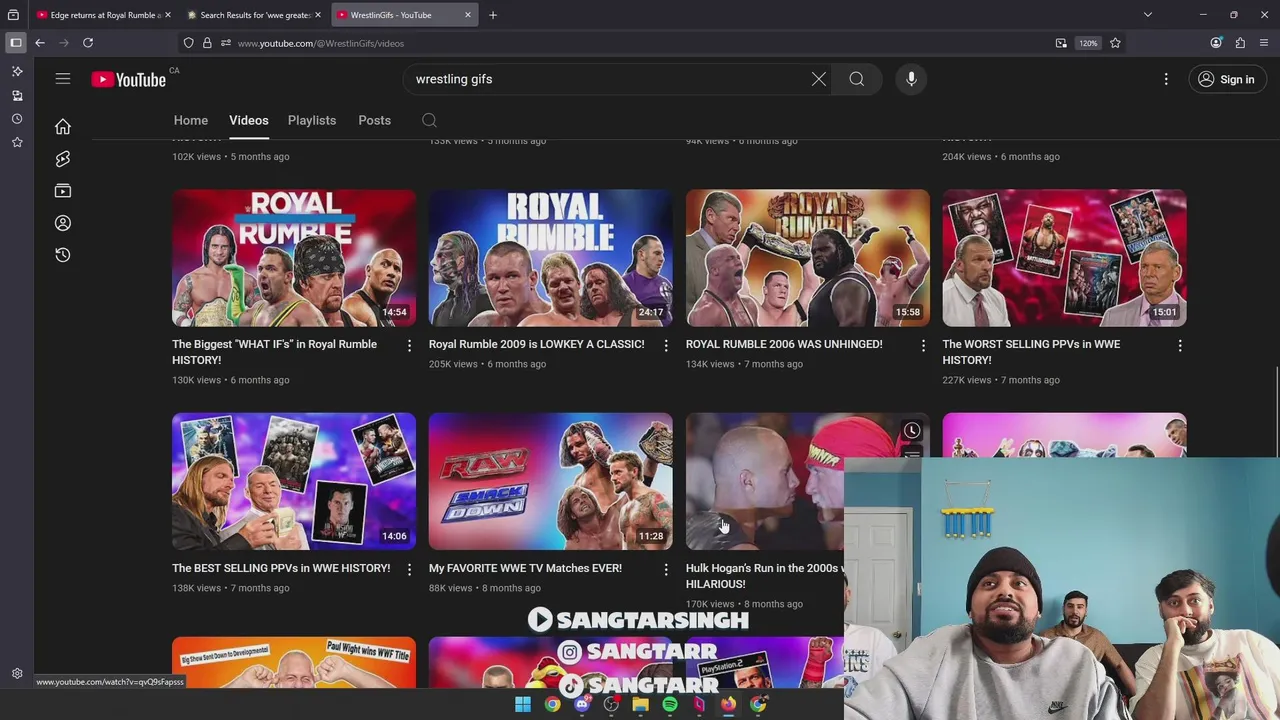Open options menu for BEST SELLING PPVs video

409,569
